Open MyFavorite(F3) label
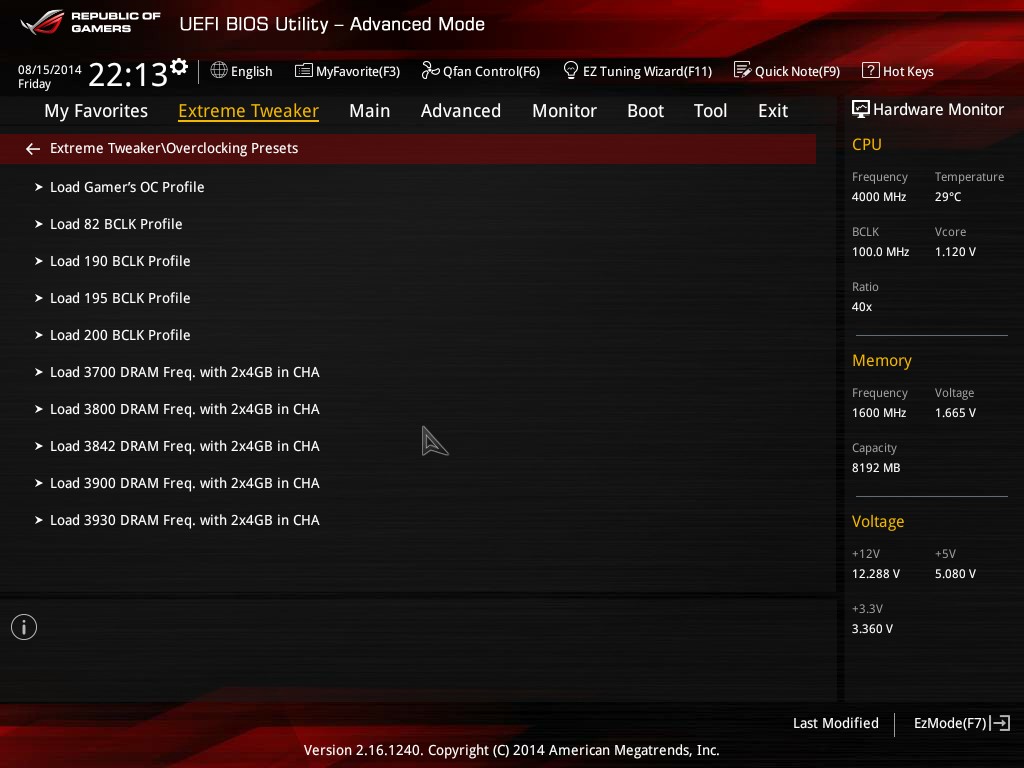The width and height of the screenshot is (1024, 768). pos(358,71)
